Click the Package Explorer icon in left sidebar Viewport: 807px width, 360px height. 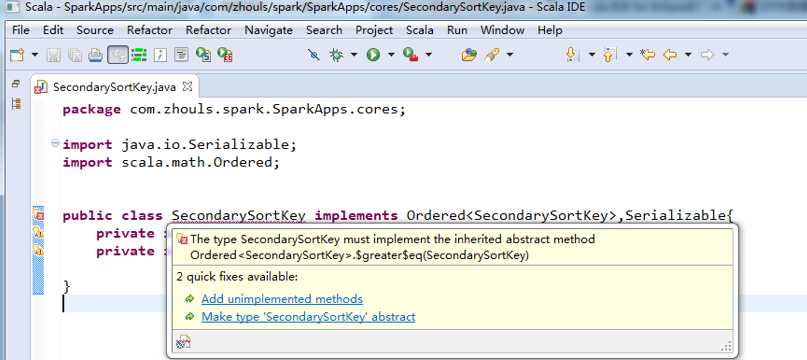16,104
